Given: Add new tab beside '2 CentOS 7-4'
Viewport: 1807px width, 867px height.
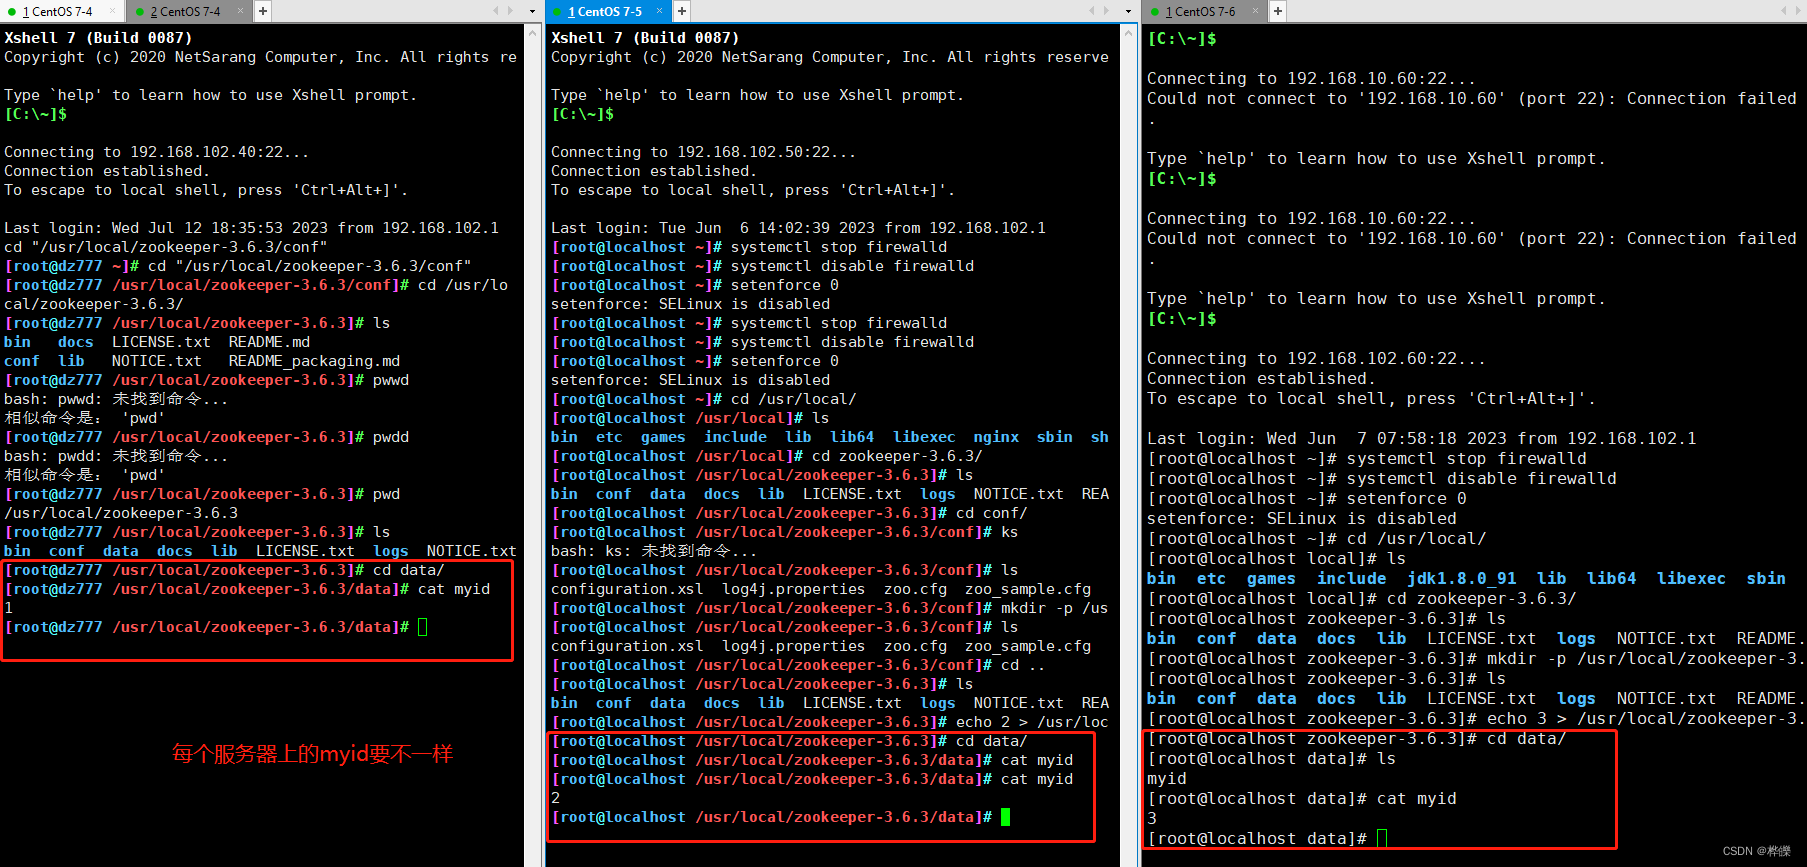Looking at the screenshot, I should pyautogui.click(x=262, y=11).
